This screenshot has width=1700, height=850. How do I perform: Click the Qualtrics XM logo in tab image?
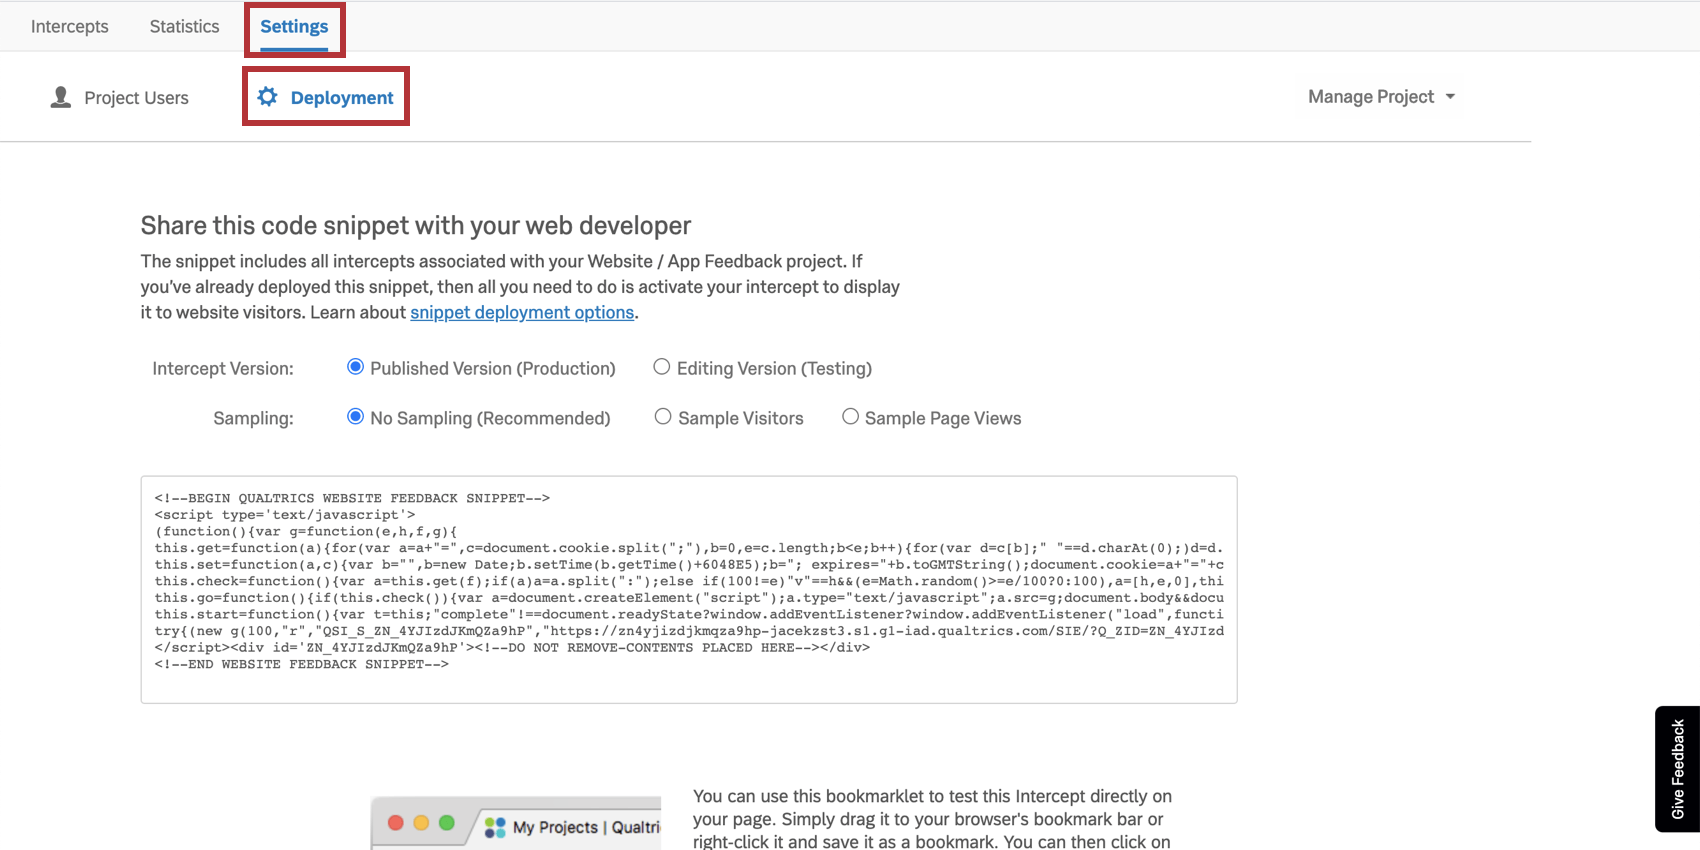[x=495, y=828]
